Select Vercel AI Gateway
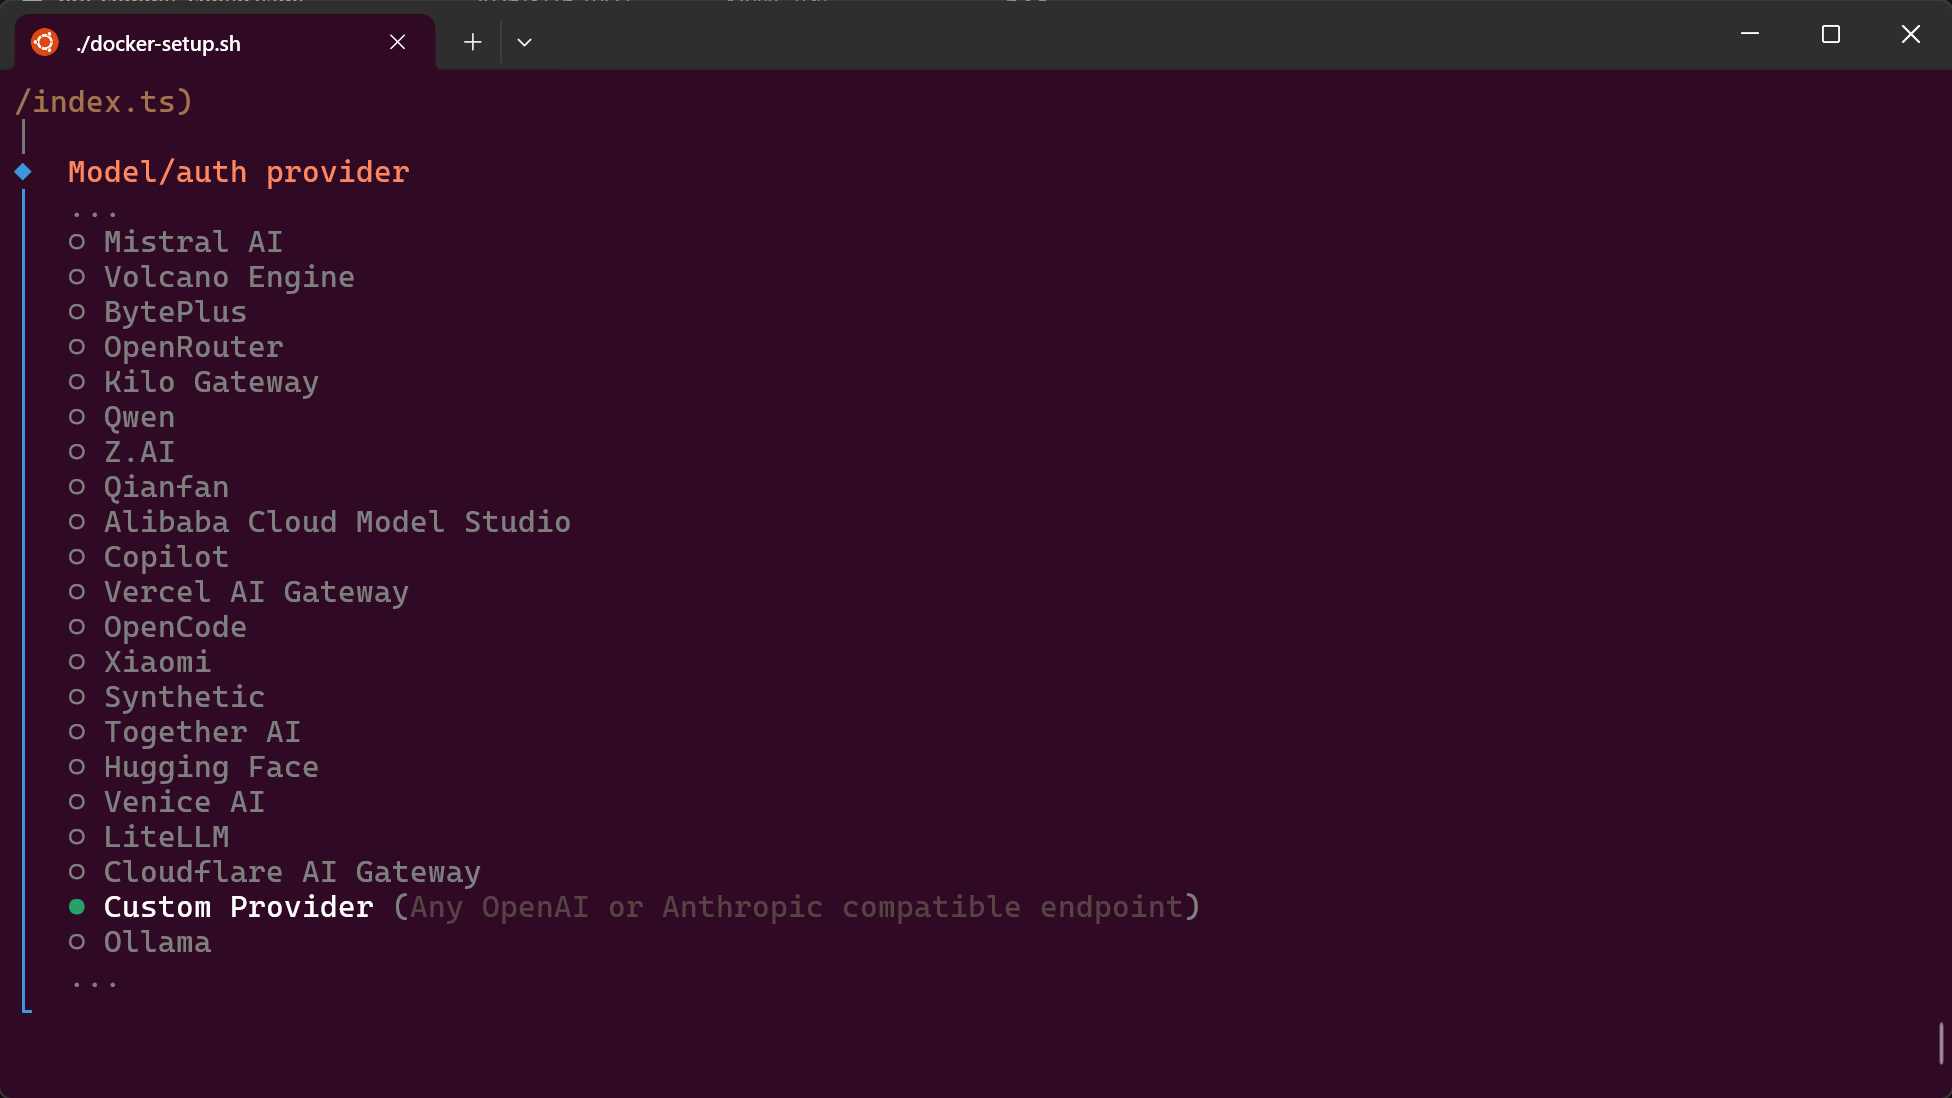The height and width of the screenshot is (1098, 1952). click(x=239, y=592)
